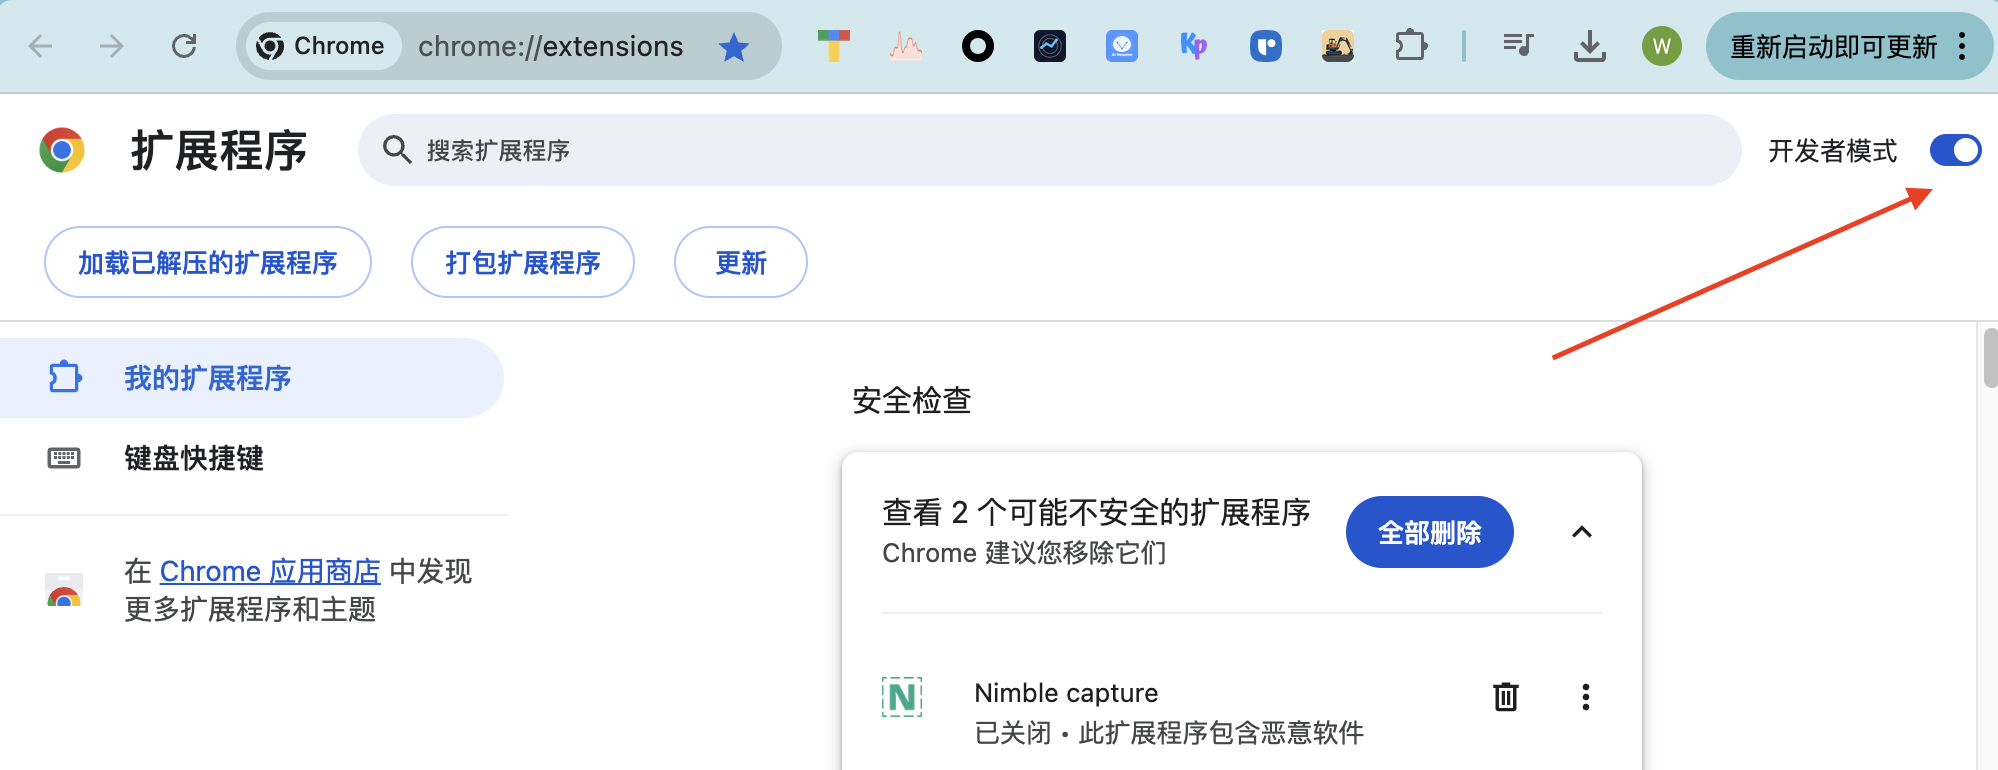Open the Kp extension icon
The image size is (1998, 770).
(1194, 46)
